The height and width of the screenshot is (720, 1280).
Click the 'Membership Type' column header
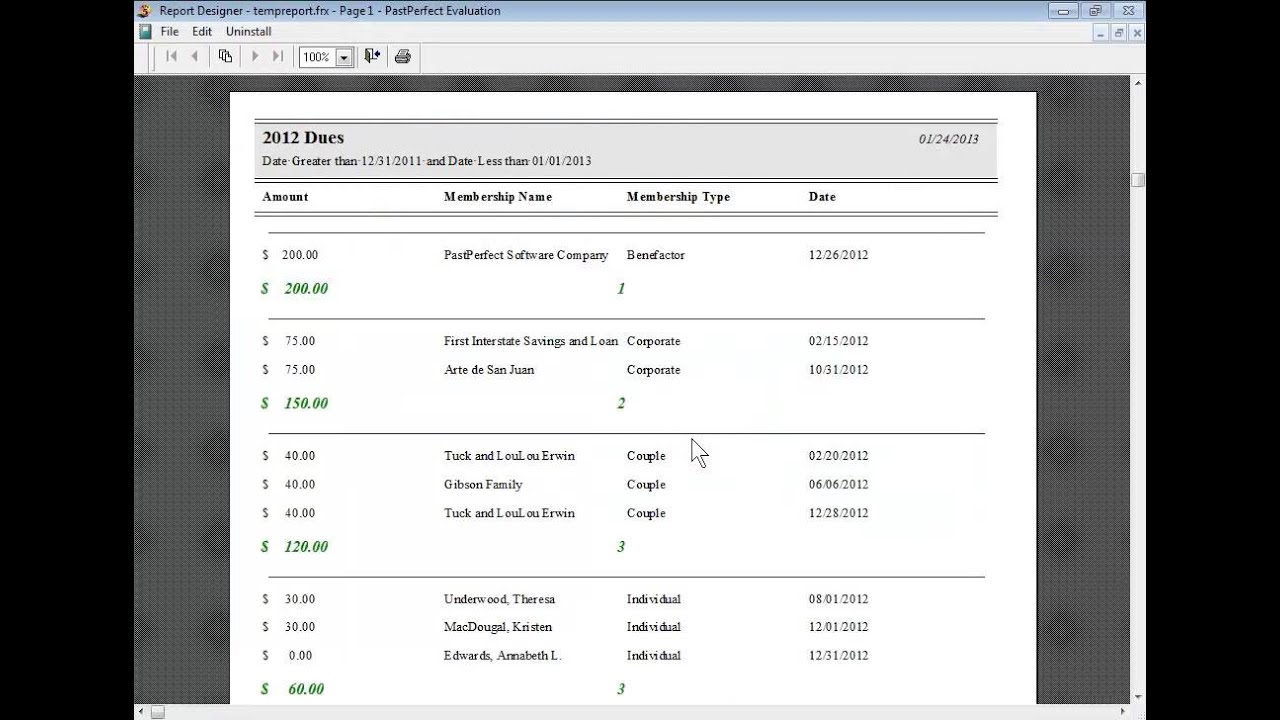coord(678,197)
